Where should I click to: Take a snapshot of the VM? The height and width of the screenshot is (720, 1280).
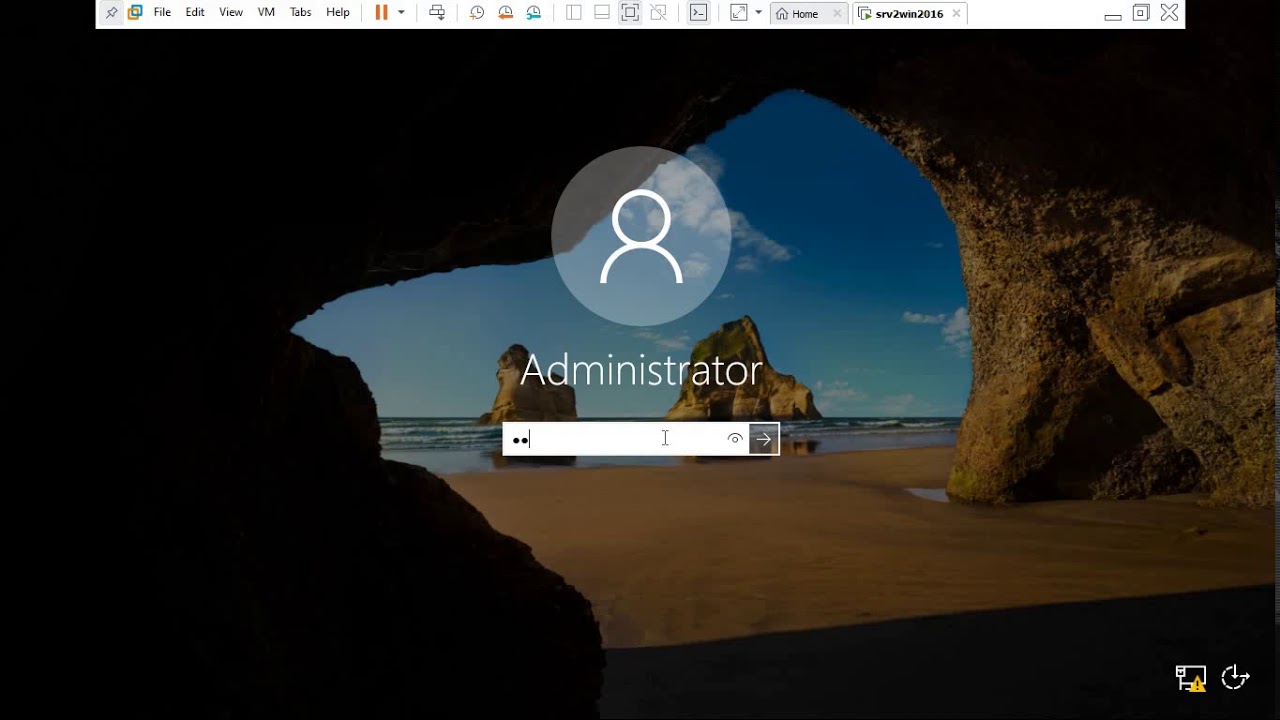point(477,13)
